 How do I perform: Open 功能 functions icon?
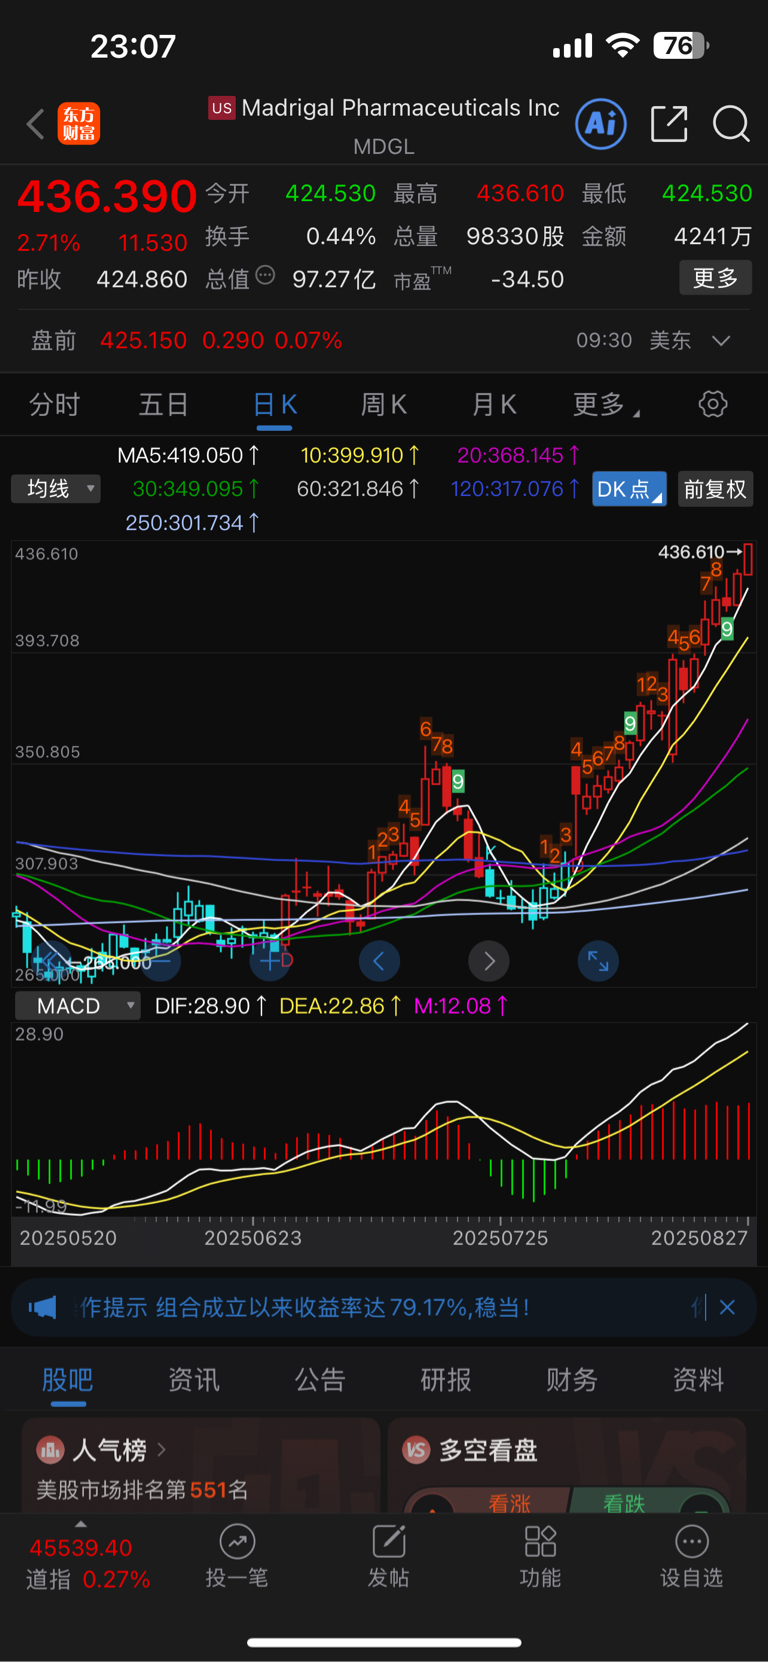540,1557
